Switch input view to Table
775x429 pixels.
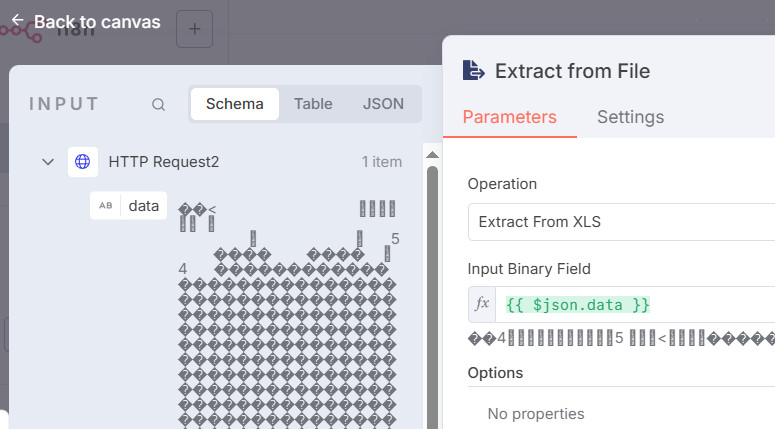313,104
